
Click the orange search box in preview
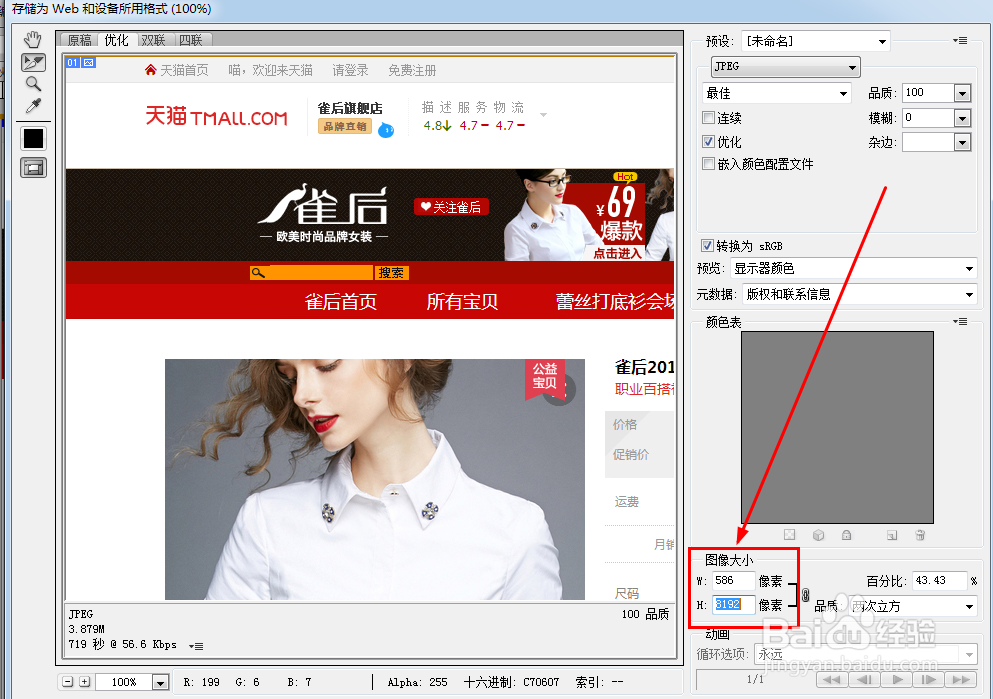coord(312,273)
